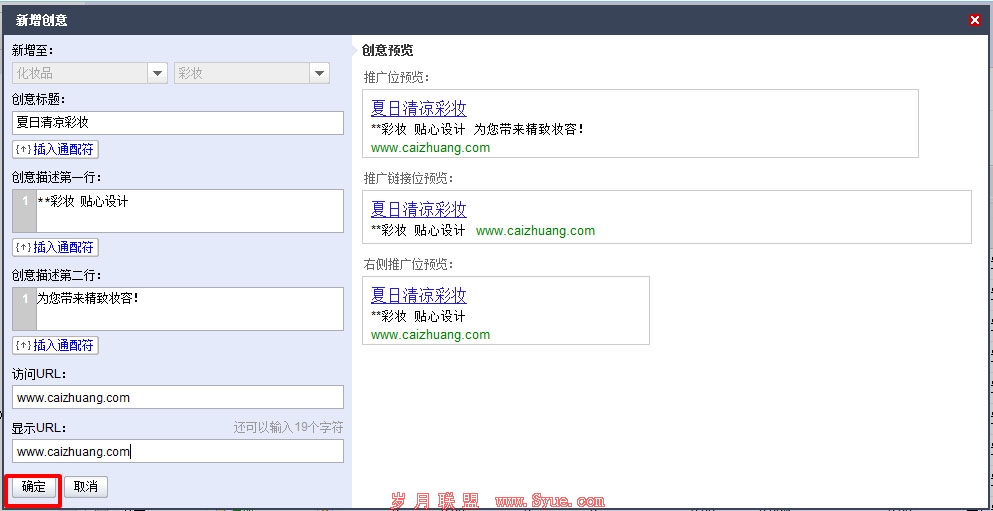Open 夏日清凉彩妆 link in 右侧推广位预览
993x511 pixels.
tap(418, 295)
